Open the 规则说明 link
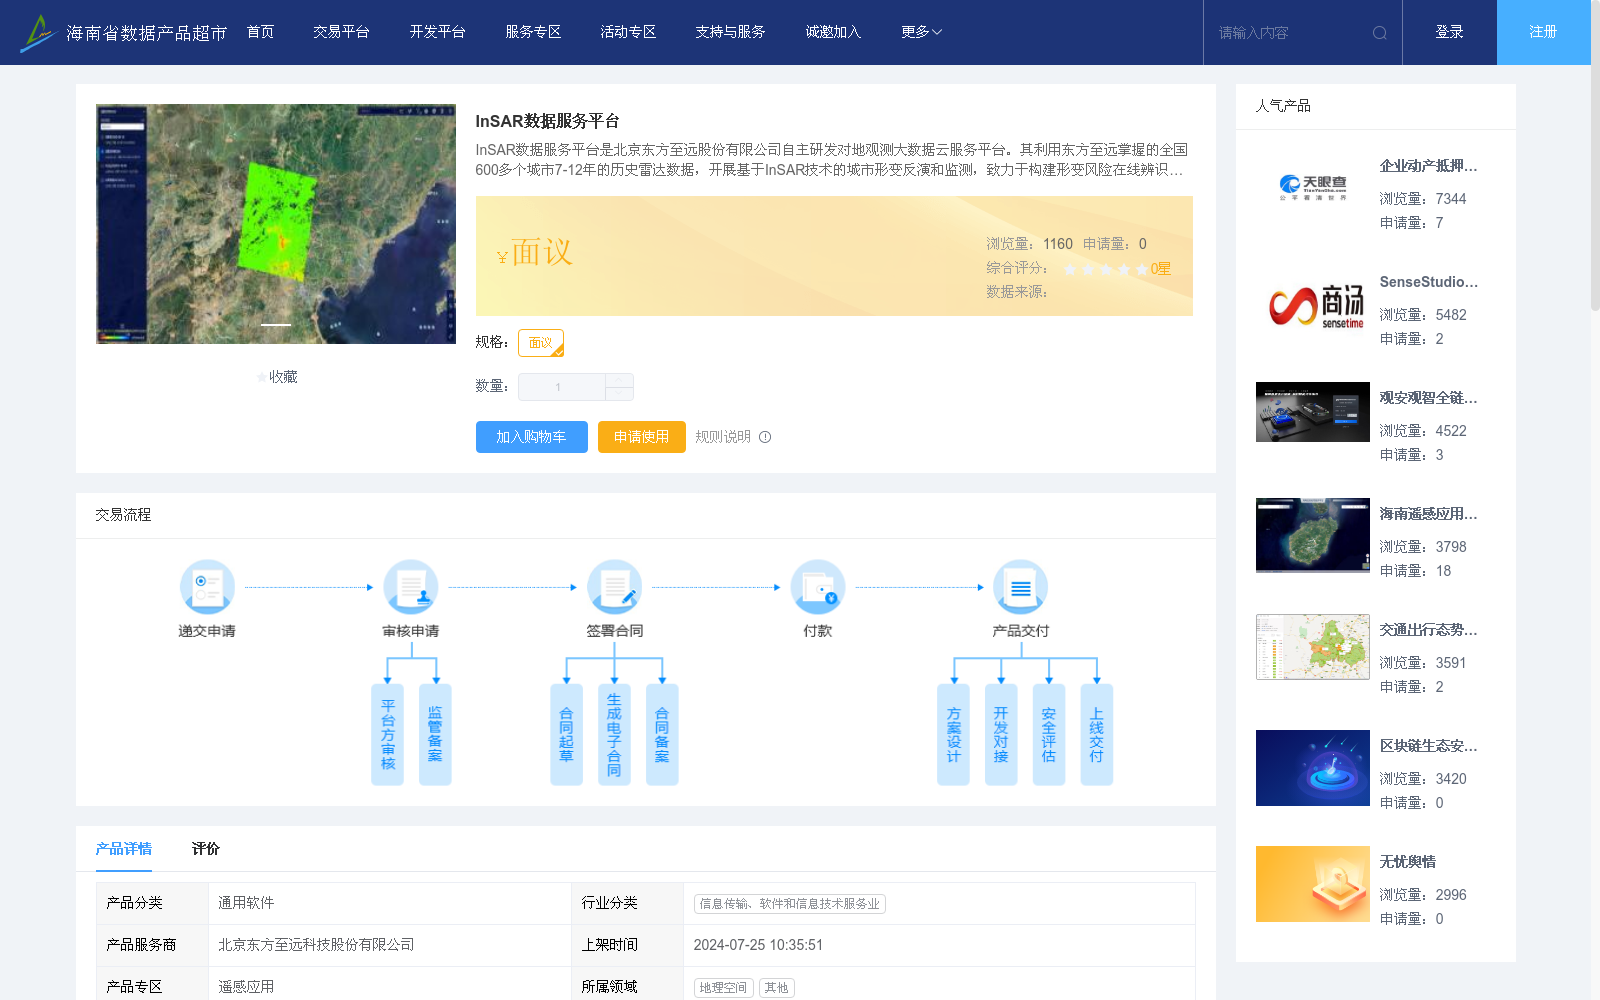Viewport: 1600px width, 1000px height. click(x=723, y=437)
